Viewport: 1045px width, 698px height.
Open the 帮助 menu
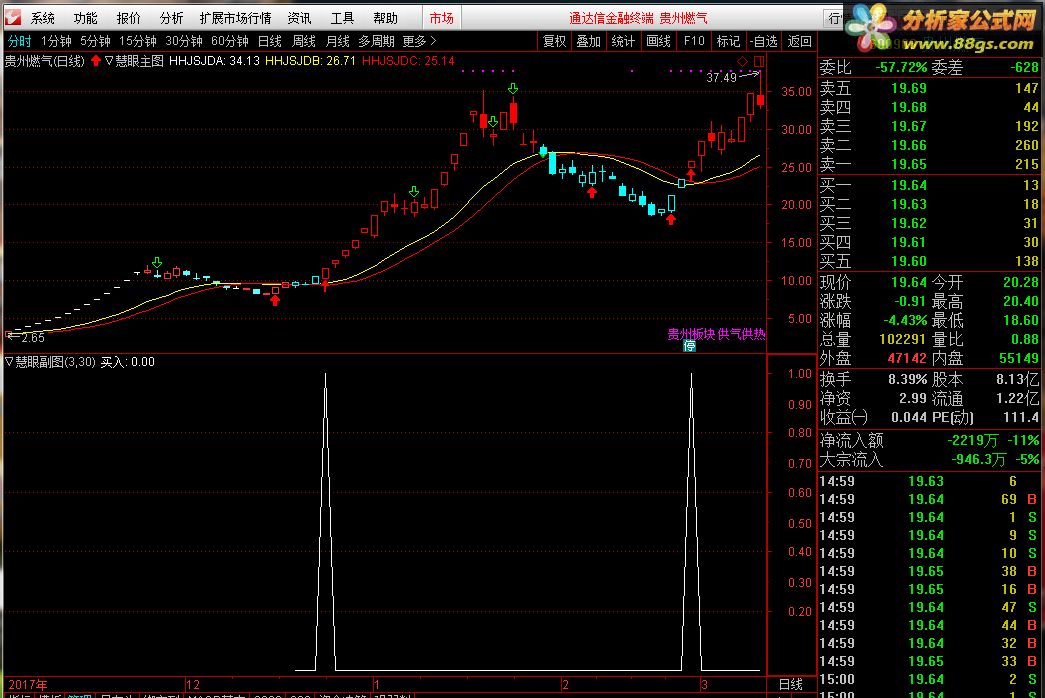[385, 18]
